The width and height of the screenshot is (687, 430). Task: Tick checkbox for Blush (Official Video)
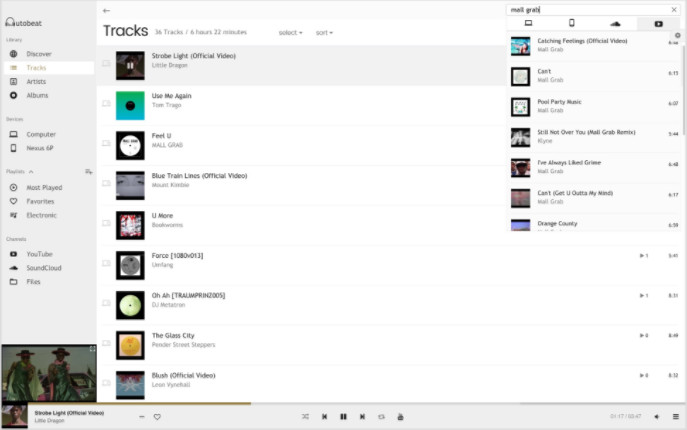pos(106,383)
